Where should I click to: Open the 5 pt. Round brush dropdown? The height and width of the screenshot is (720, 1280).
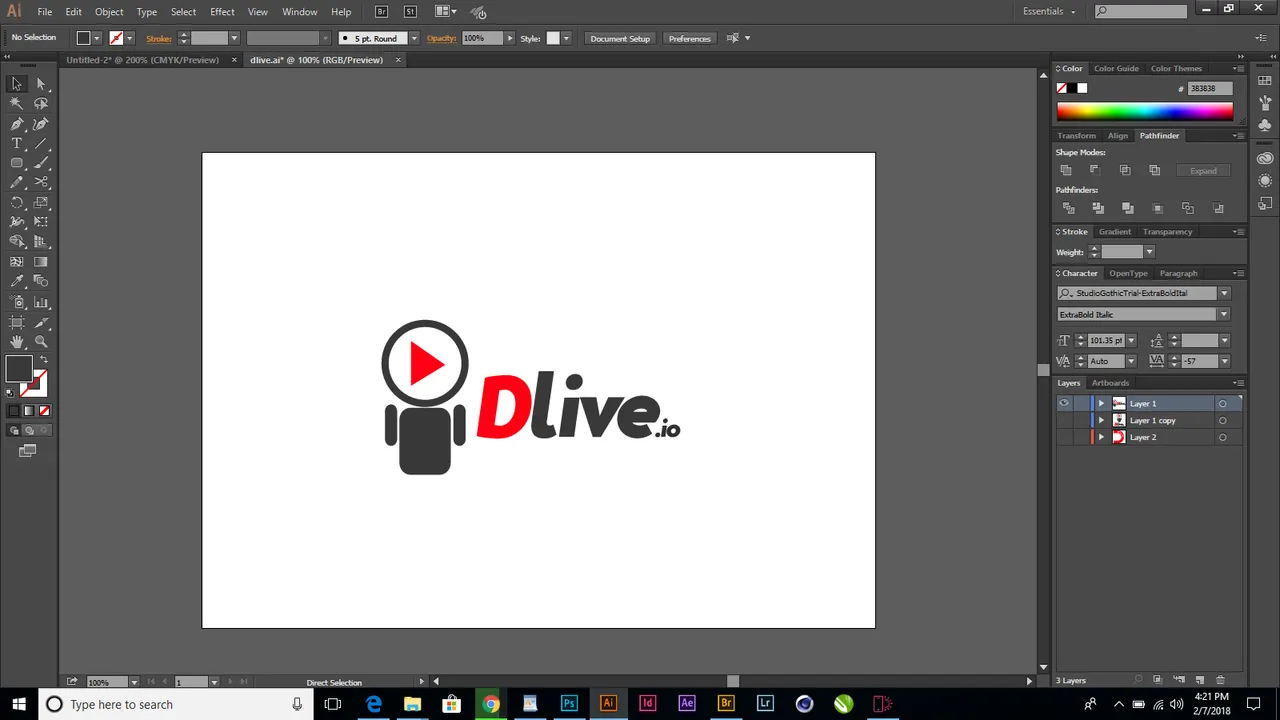tap(414, 38)
